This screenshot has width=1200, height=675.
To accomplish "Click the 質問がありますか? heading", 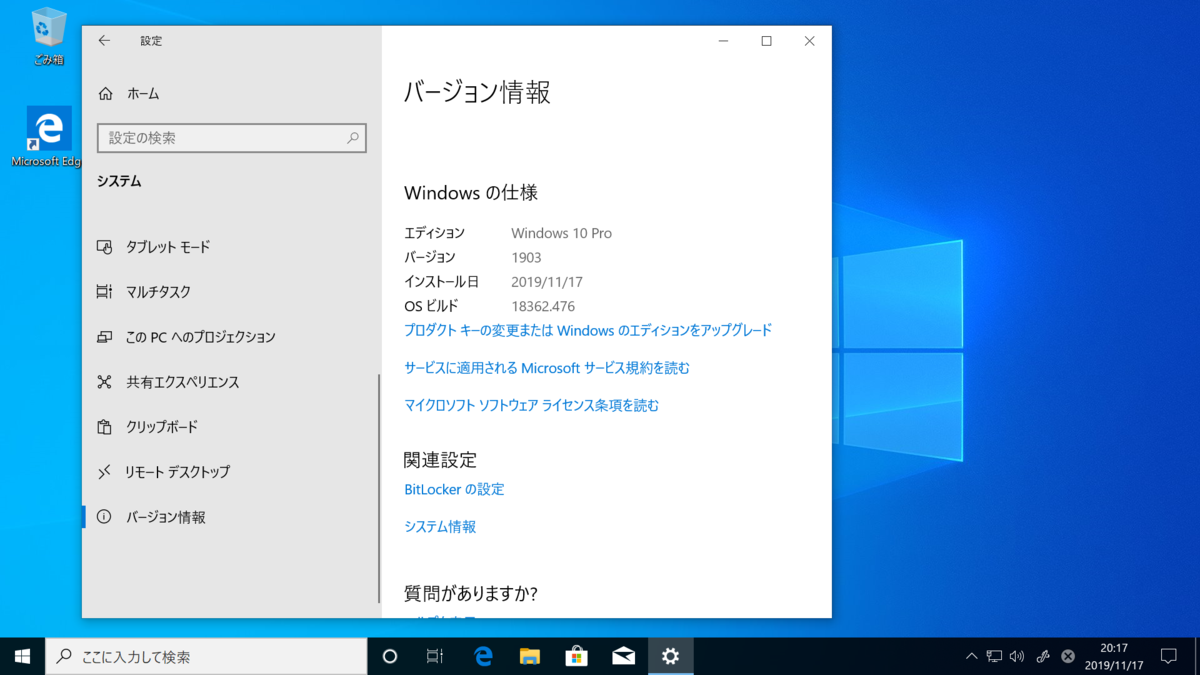I will click(471, 593).
